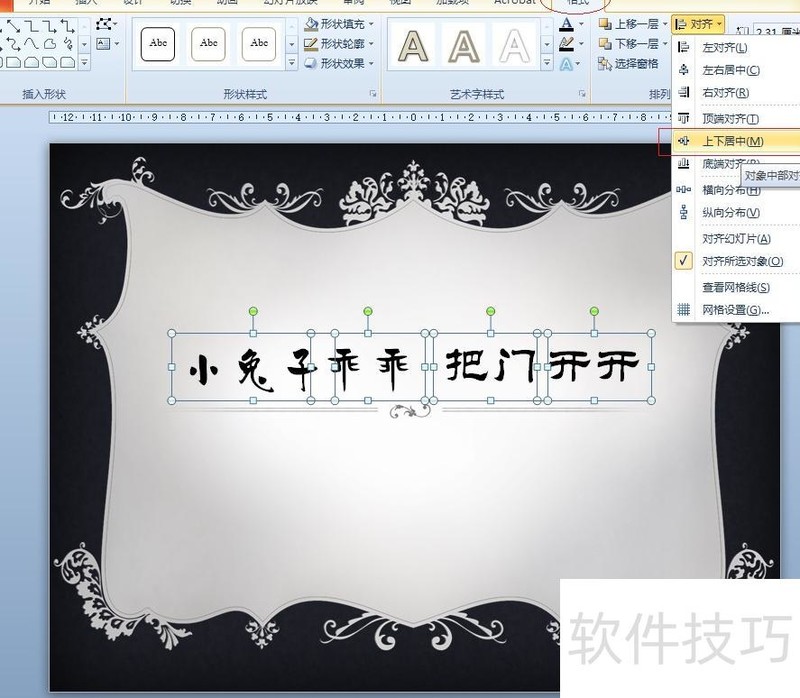Open the 选择窗格 selection pane
This screenshot has height=698, width=800.
click(629, 64)
